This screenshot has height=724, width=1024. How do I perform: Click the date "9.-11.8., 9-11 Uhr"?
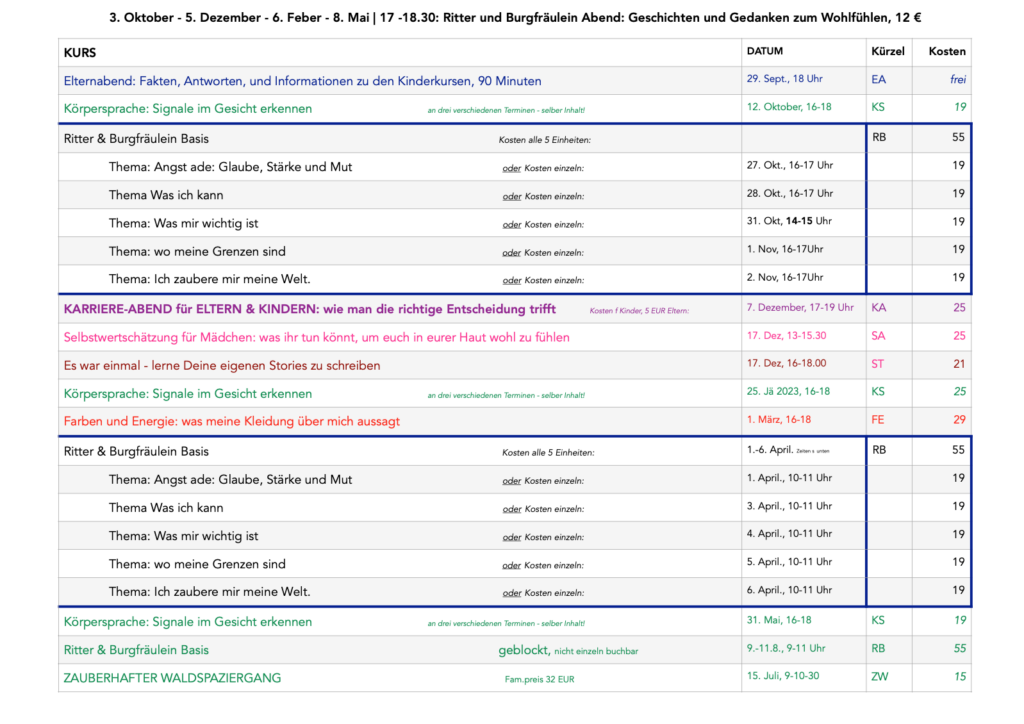point(786,648)
